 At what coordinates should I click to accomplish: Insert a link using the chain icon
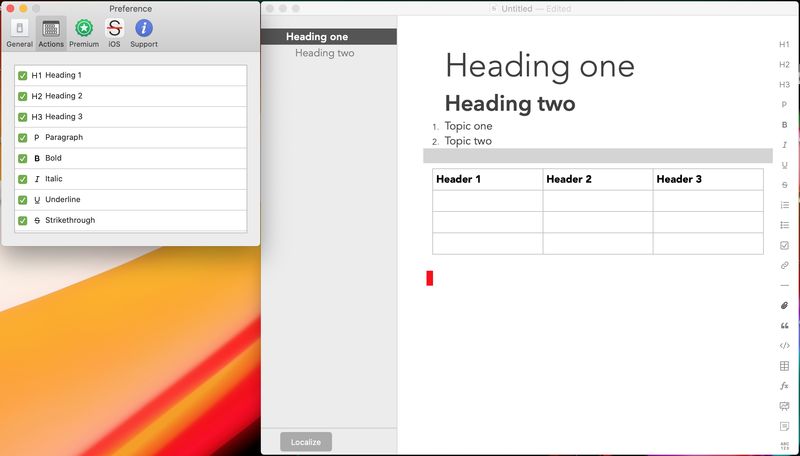pos(784,265)
